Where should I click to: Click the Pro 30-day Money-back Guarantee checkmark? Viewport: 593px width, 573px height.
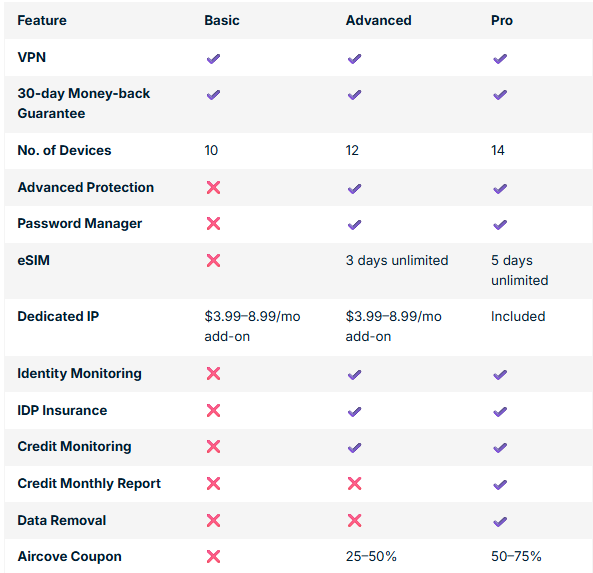click(500, 95)
